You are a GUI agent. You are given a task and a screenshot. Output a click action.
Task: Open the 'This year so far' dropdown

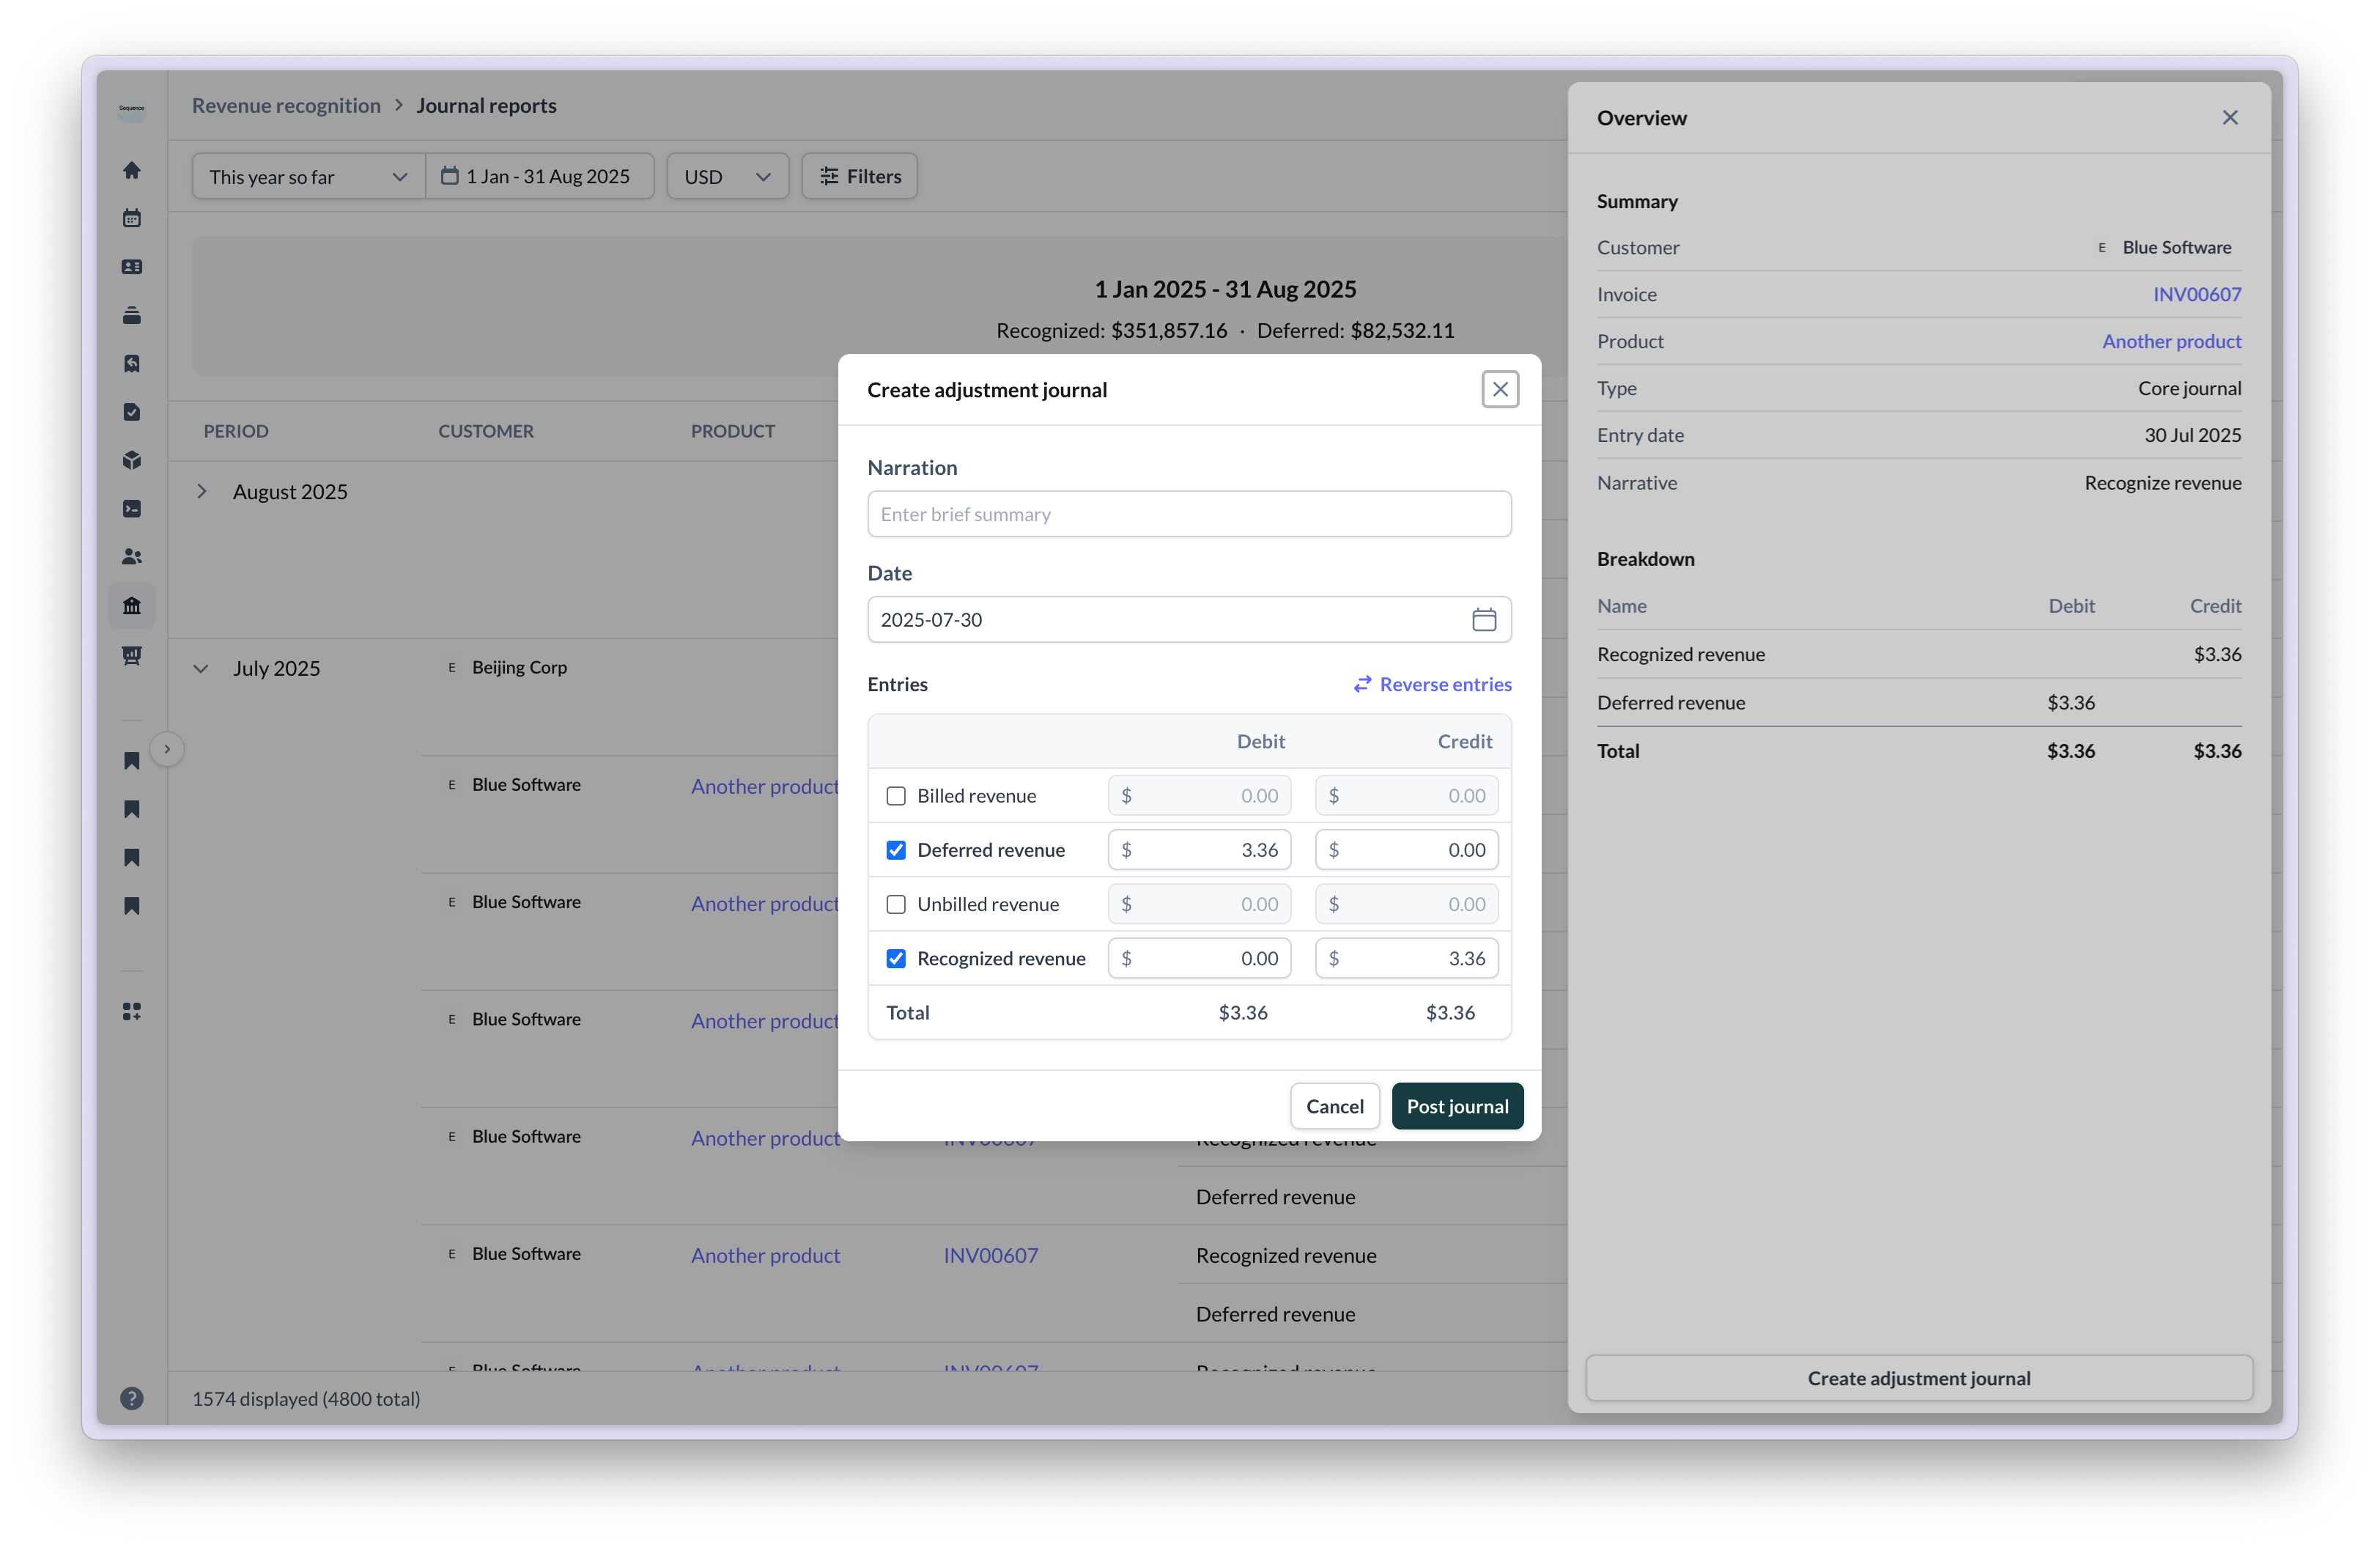[x=308, y=176]
